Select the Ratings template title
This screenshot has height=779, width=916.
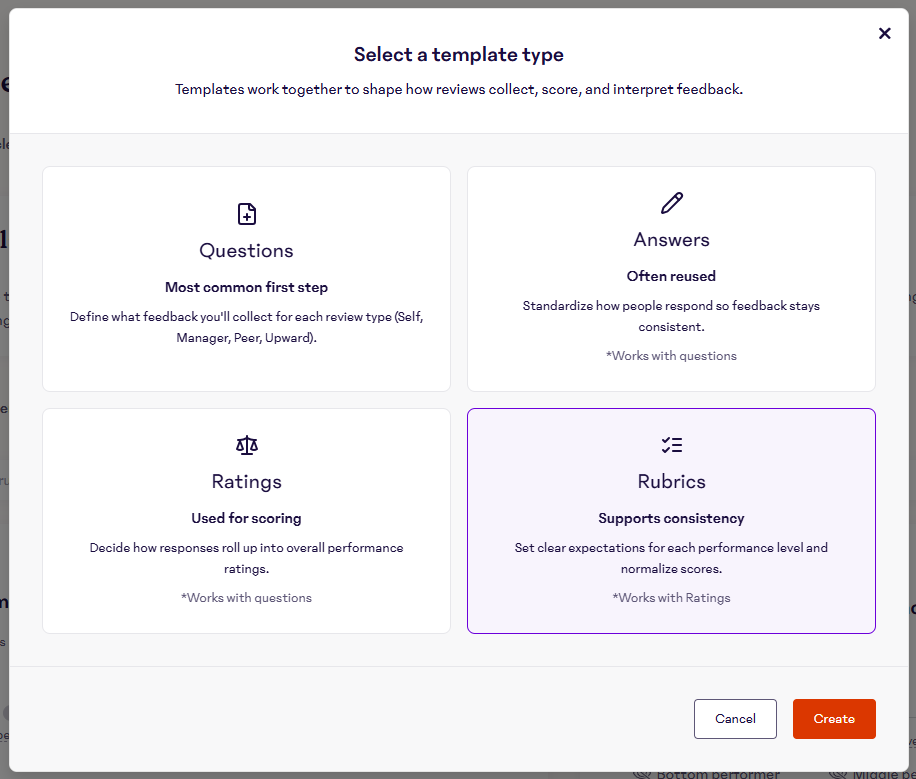(x=246, y=482)
